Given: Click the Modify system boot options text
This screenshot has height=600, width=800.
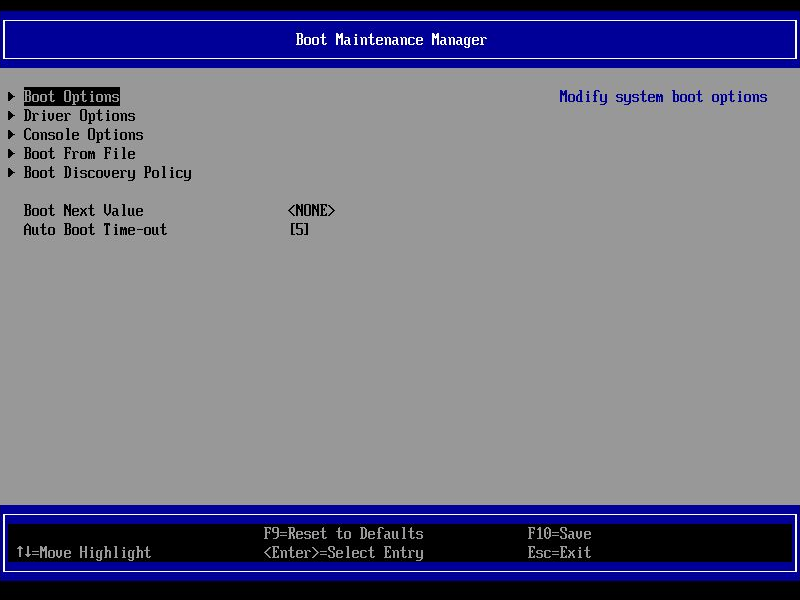Looking at the screenshot, I should [x=663, y=96].
